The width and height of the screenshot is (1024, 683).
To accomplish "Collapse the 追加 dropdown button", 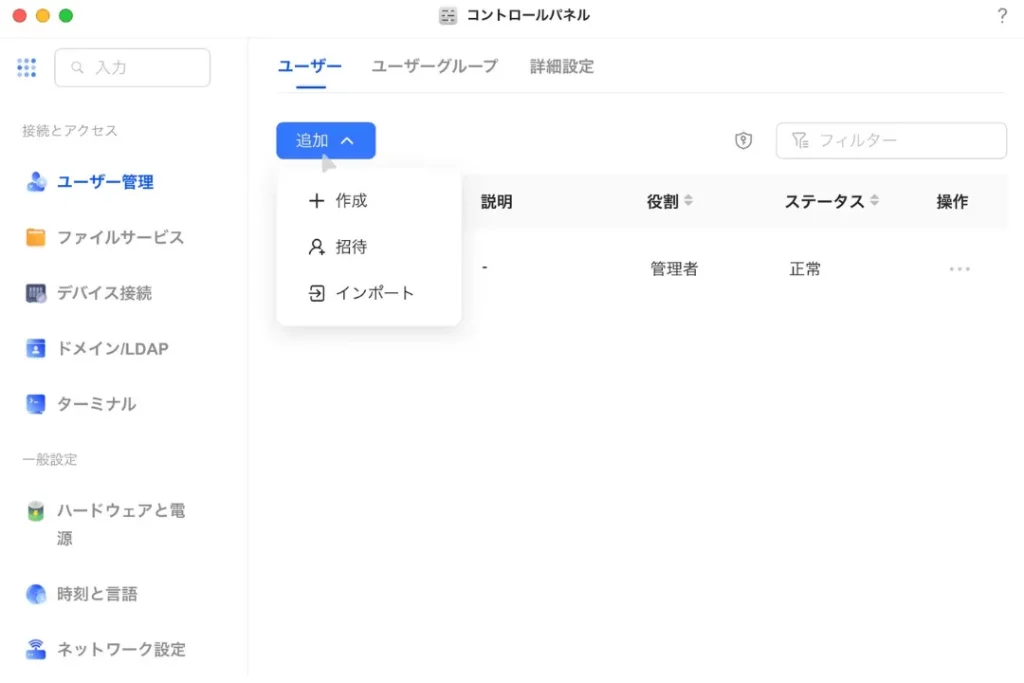I will [325, 141].
